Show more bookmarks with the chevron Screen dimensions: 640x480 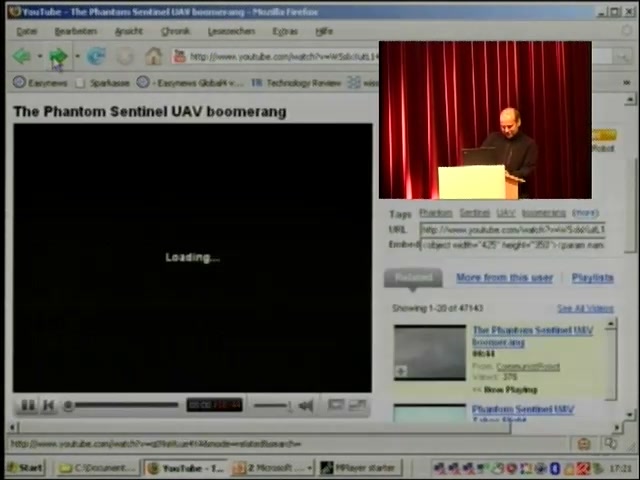click(x=627, y=83)
